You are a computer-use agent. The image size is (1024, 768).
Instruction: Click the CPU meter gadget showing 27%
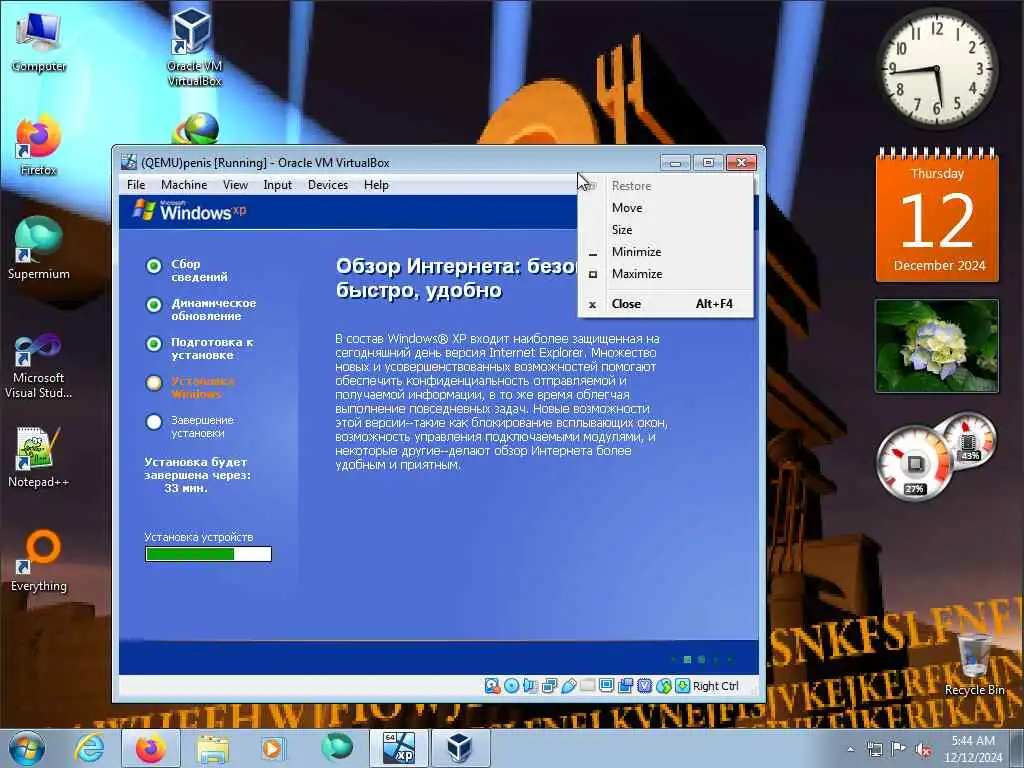click(x=914, y=462)
